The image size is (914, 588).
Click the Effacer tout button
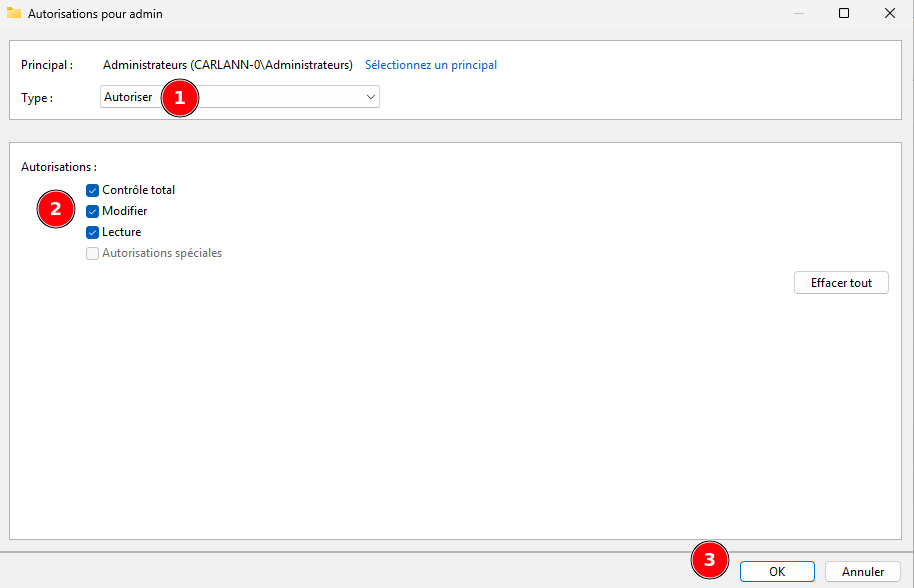tap(841, 283)
